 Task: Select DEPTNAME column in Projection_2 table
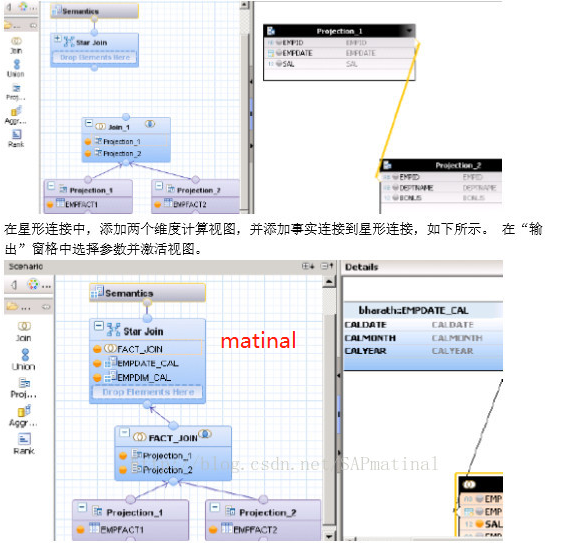(441, 188)
